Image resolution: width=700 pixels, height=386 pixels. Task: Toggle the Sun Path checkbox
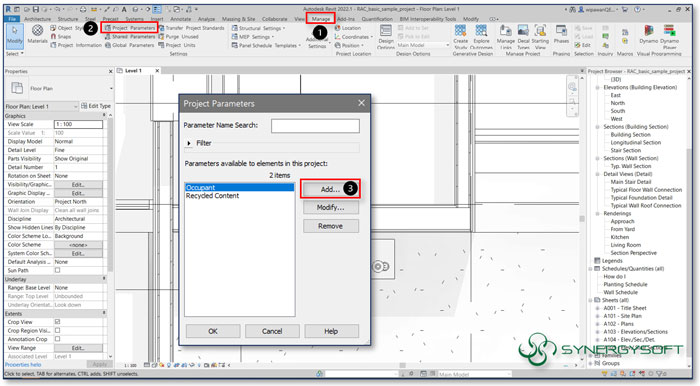tap(57, 270)
